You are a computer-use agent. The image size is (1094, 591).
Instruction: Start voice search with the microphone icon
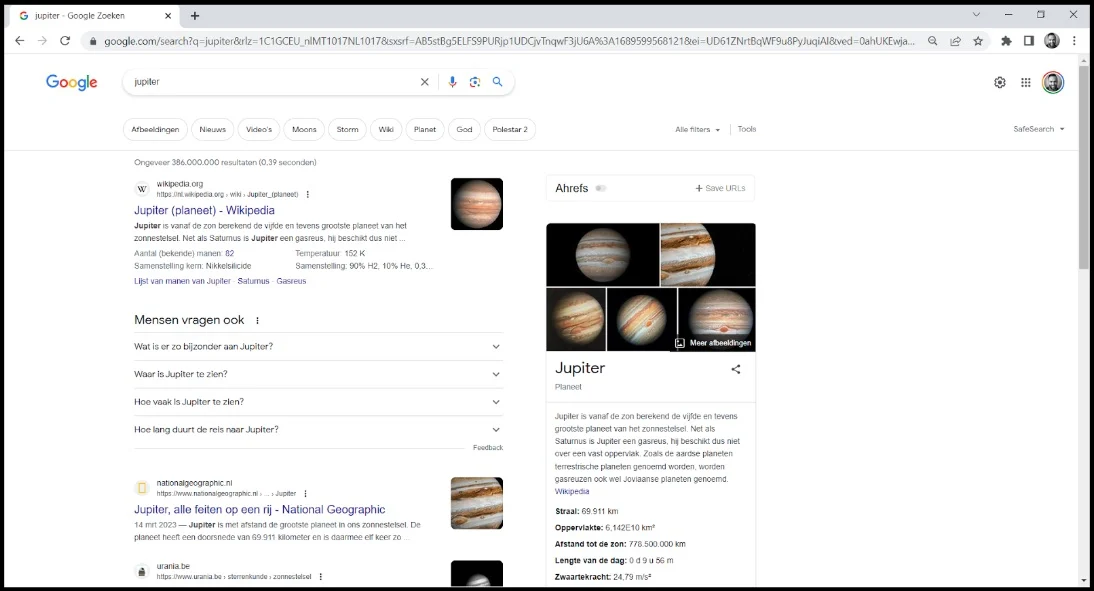452,82
